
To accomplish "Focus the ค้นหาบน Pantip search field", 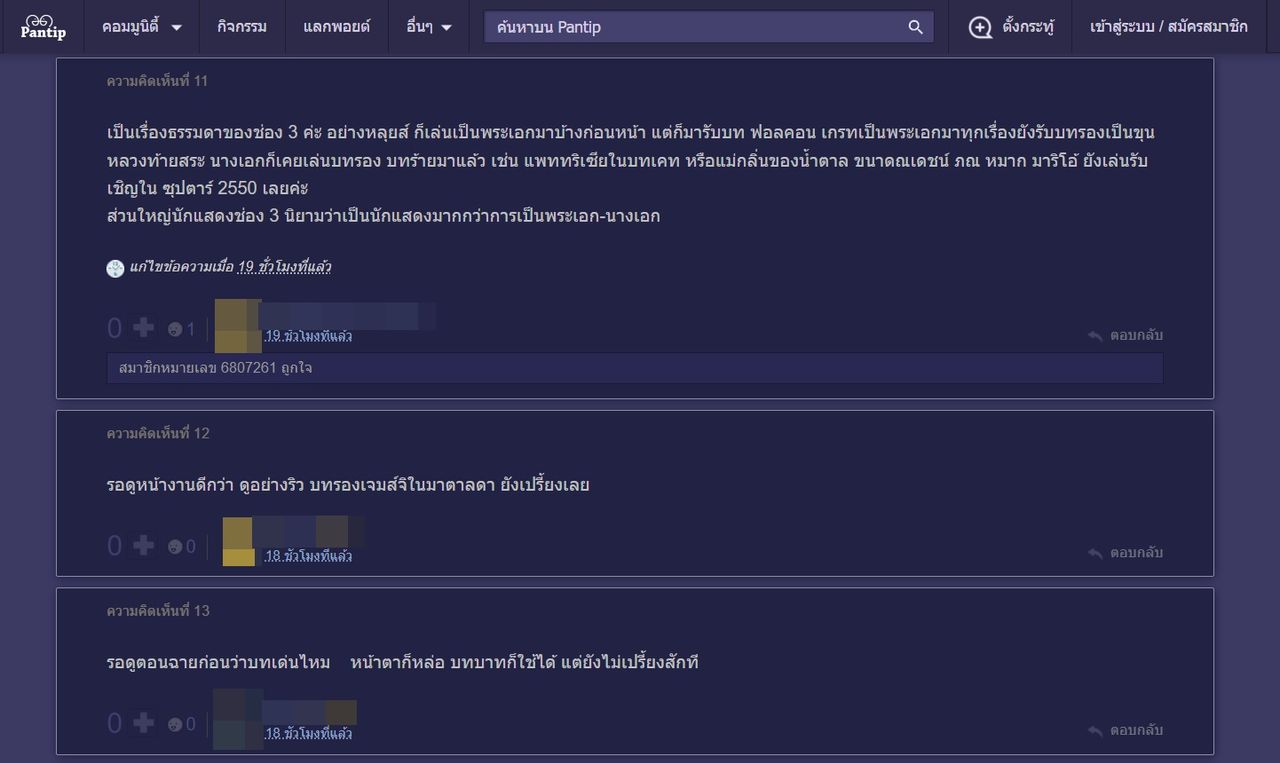I will point(695,27).
